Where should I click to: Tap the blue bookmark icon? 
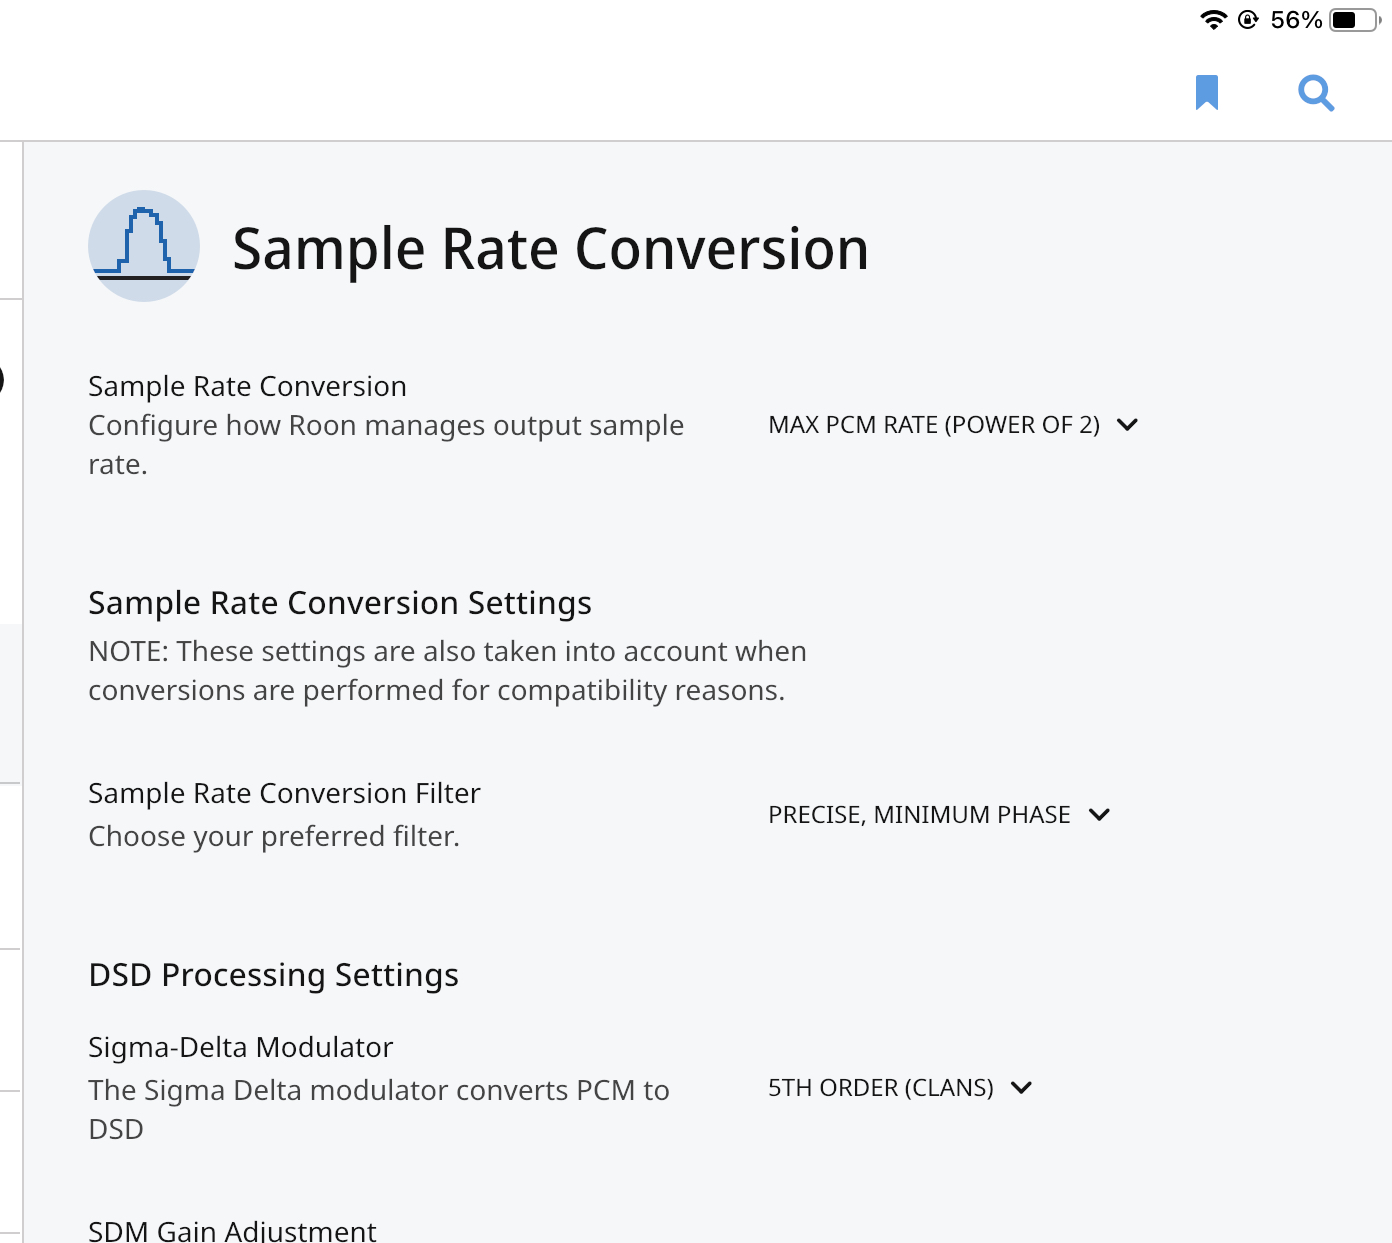1207,92
